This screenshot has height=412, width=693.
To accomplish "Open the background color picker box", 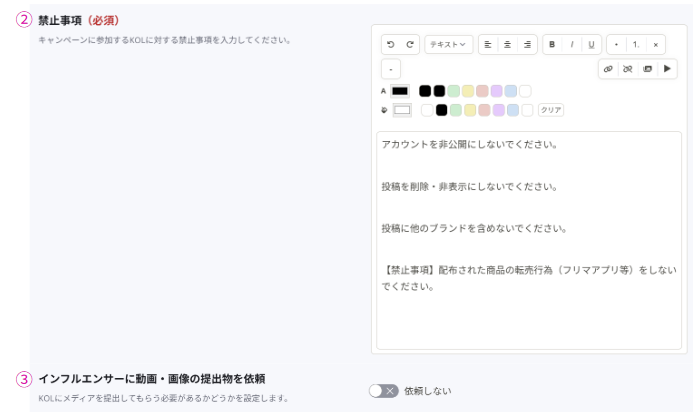I will click(x=402, y=110).
